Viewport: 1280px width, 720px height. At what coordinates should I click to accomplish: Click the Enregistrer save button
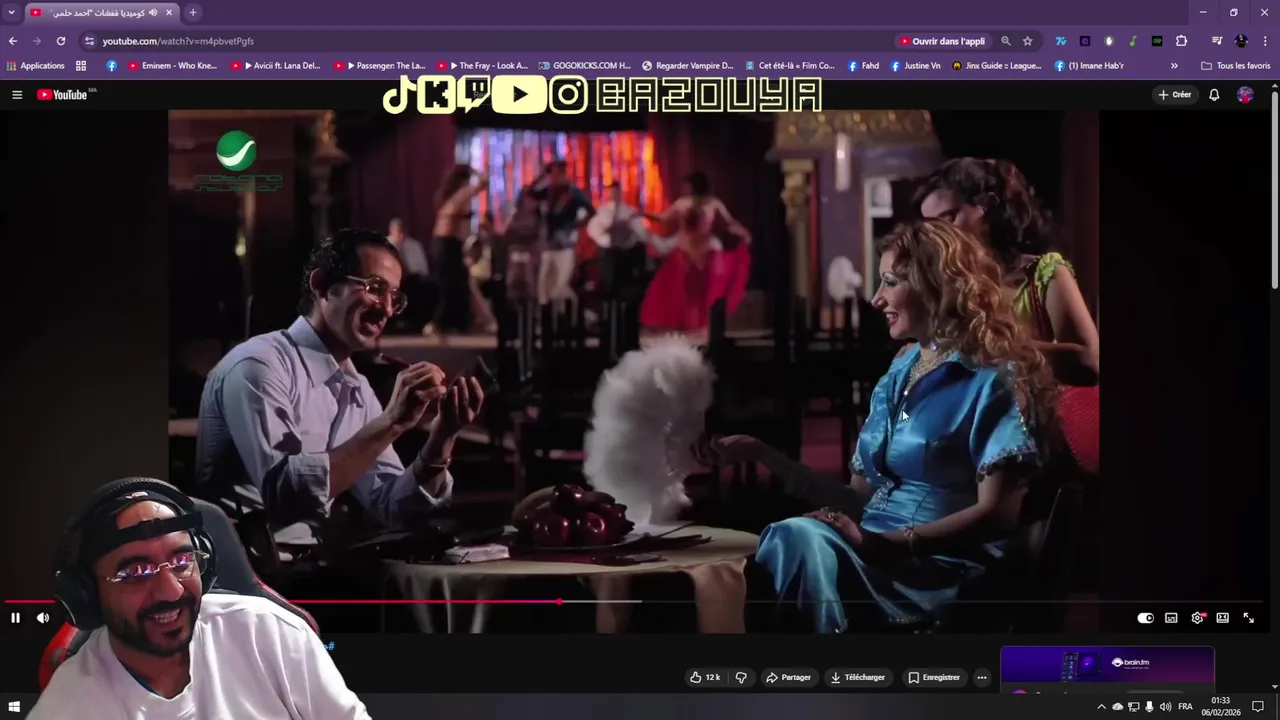coord(934,677)
